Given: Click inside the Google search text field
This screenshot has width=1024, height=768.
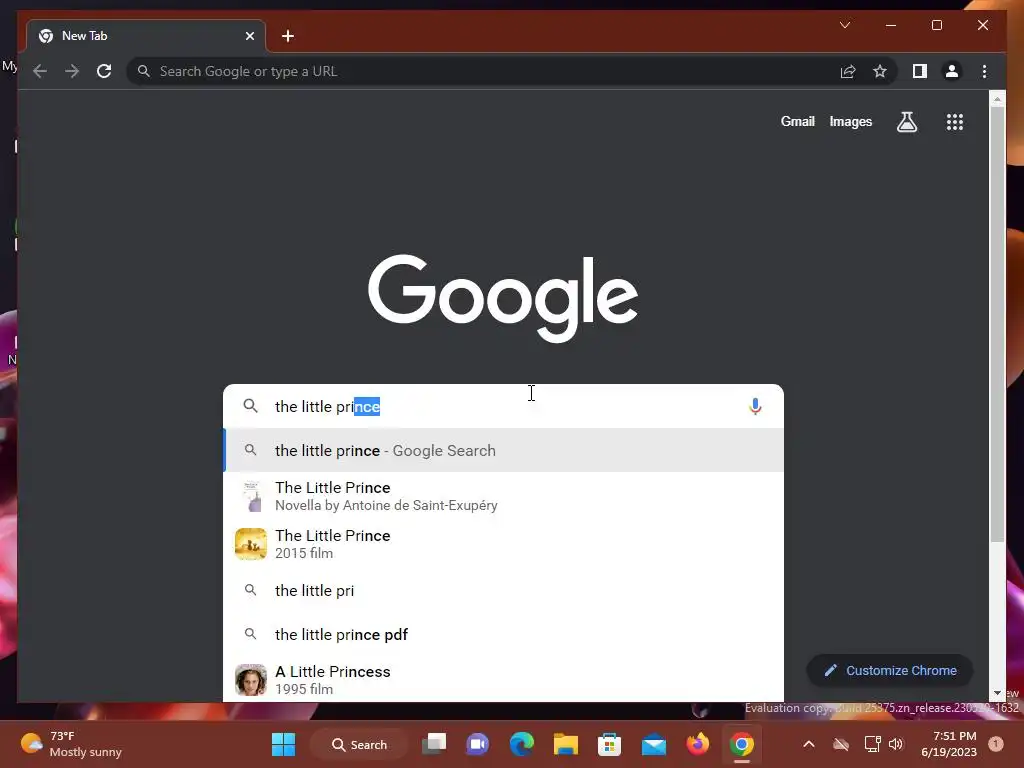Looking at the screenshot, I should pos(503,406).
